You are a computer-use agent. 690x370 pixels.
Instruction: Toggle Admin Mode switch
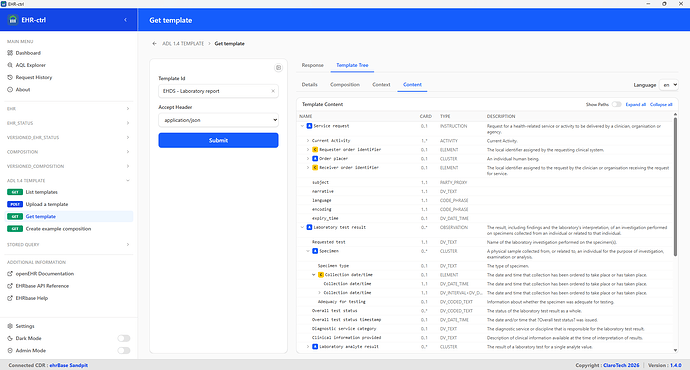click(124, 351)
